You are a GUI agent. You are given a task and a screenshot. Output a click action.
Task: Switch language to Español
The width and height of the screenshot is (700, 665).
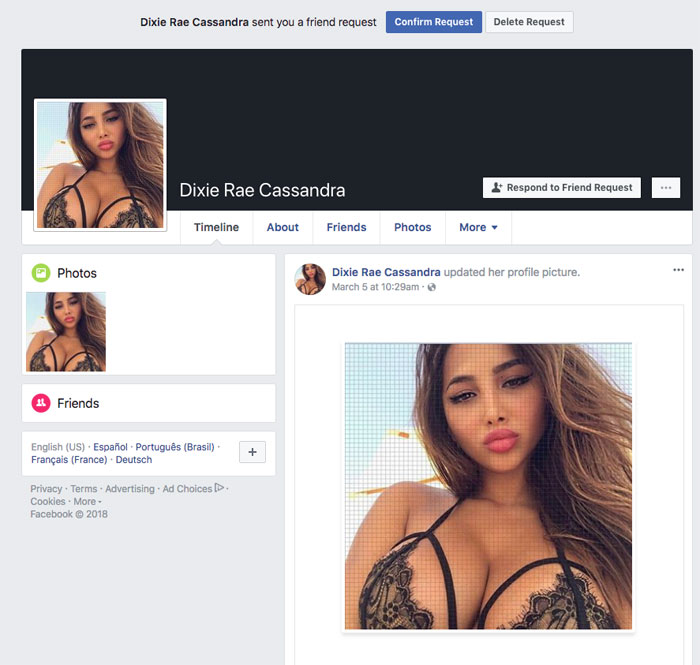(x=110, y=447)
